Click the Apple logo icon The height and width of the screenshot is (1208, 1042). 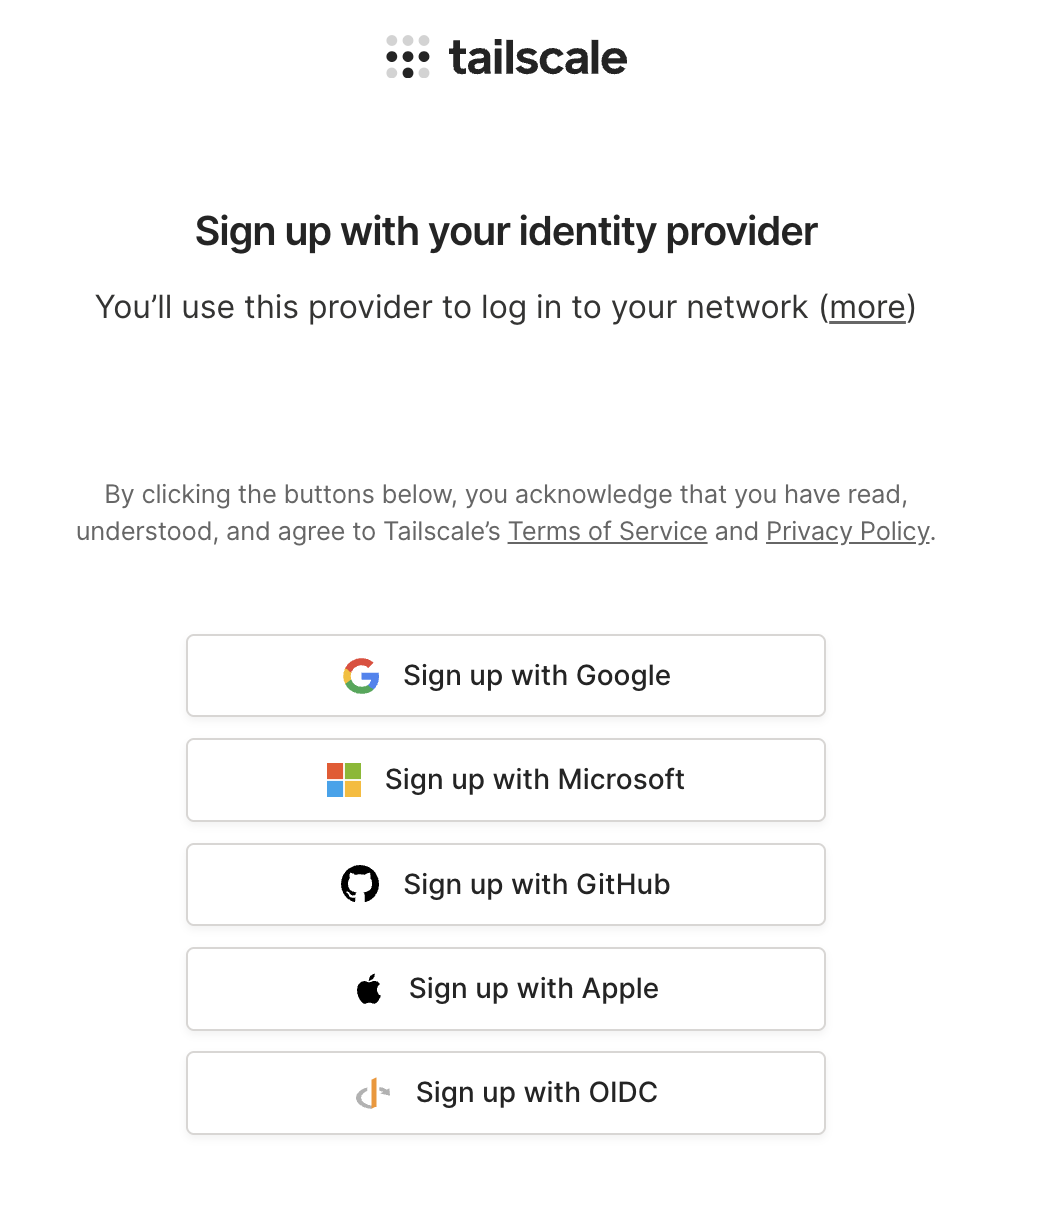click(x=370, y=987)
